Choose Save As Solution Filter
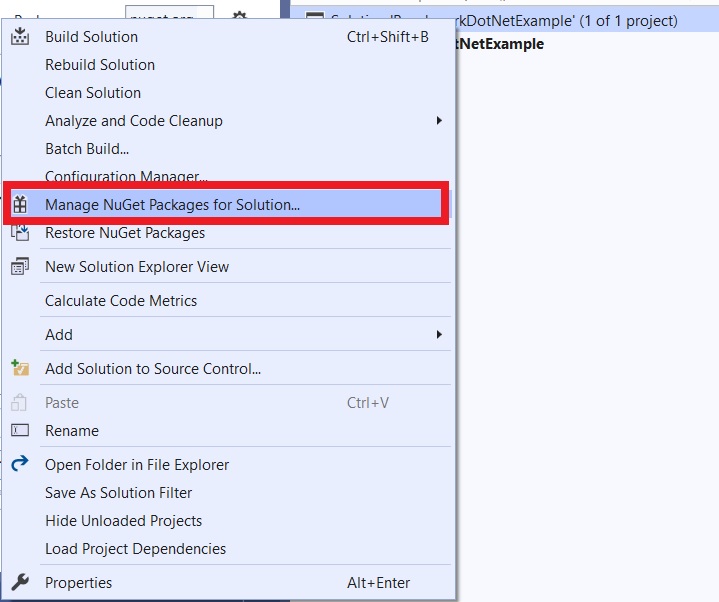The height and width of the screenshot is (602, 719). pos(118,493)
